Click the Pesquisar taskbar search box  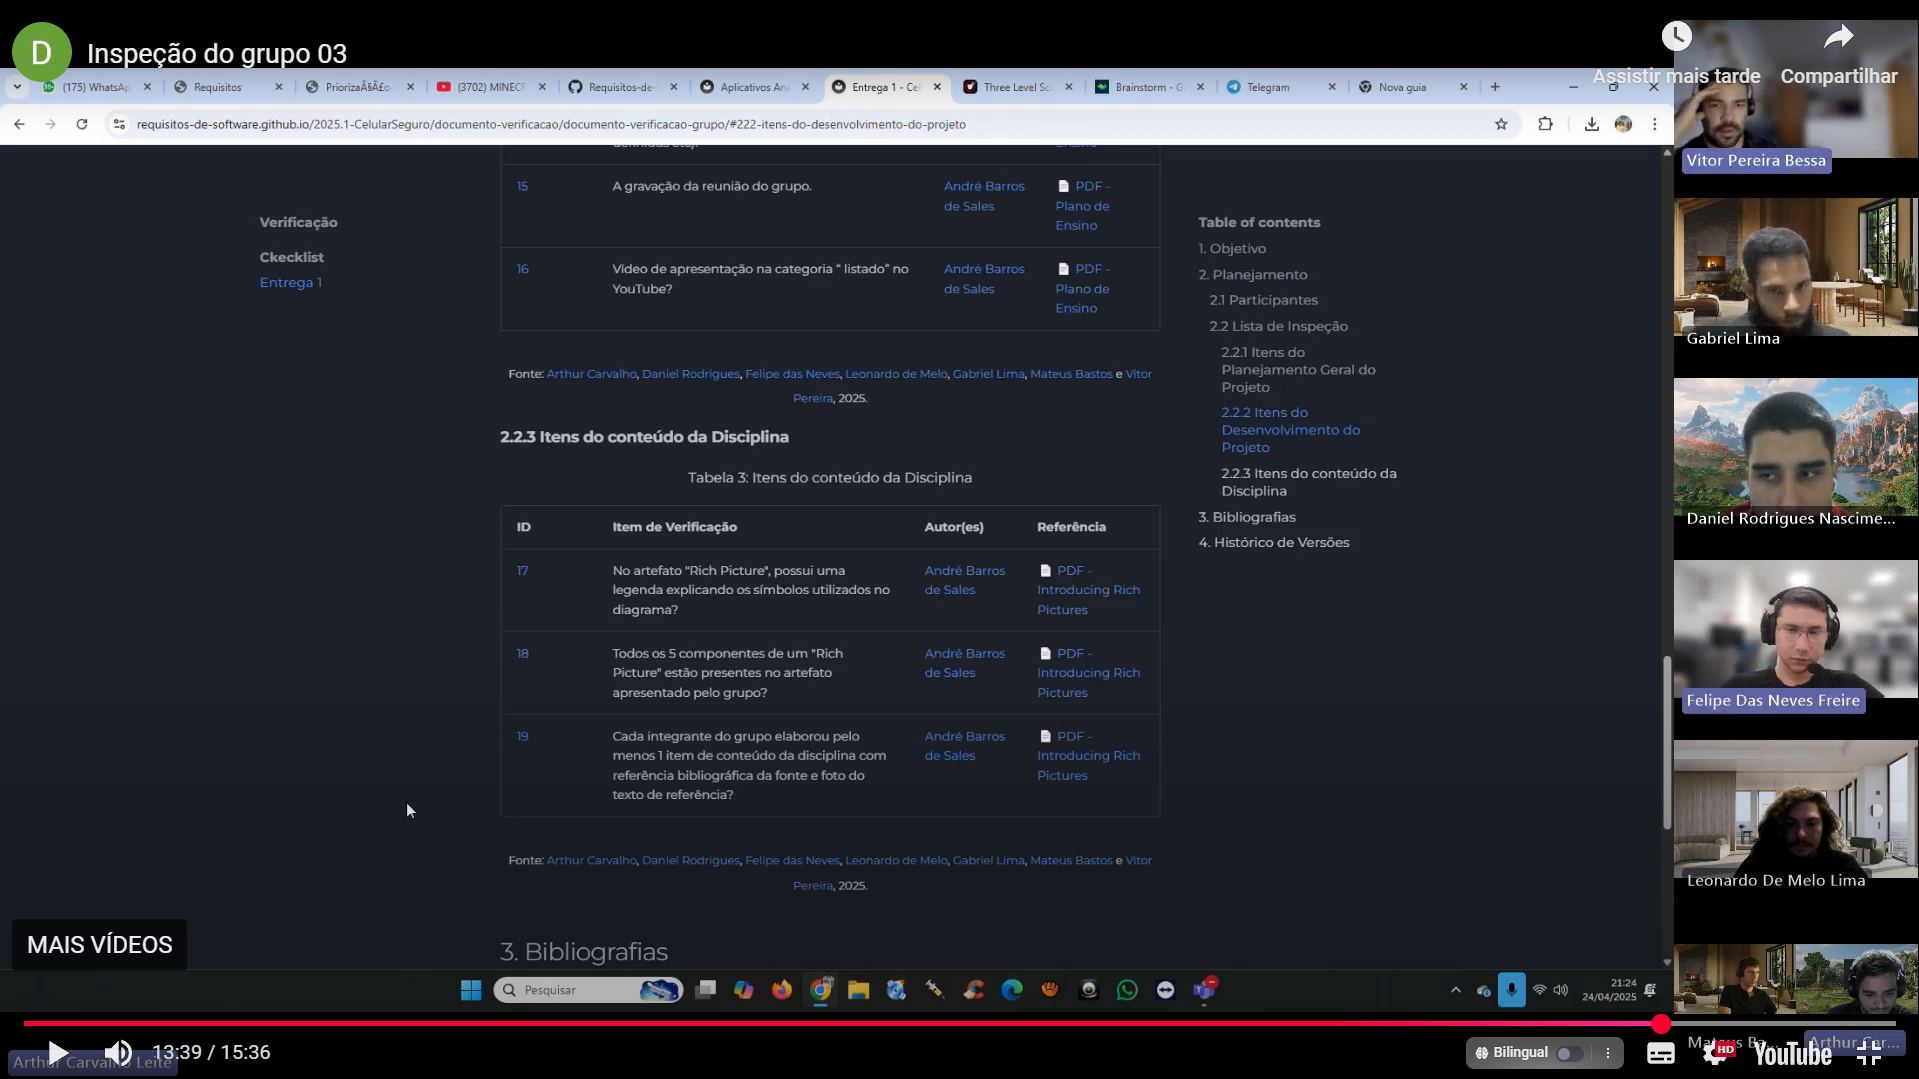(588, 990)
